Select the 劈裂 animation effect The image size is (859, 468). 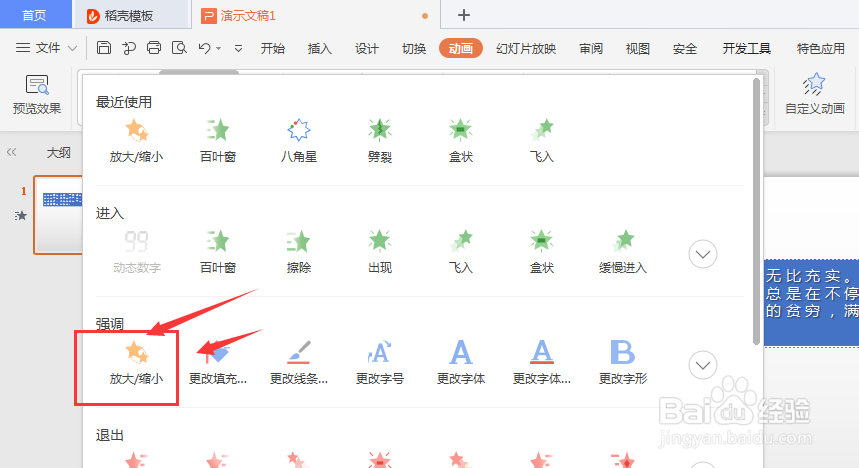pyautogui.click(x=380, y=141)
